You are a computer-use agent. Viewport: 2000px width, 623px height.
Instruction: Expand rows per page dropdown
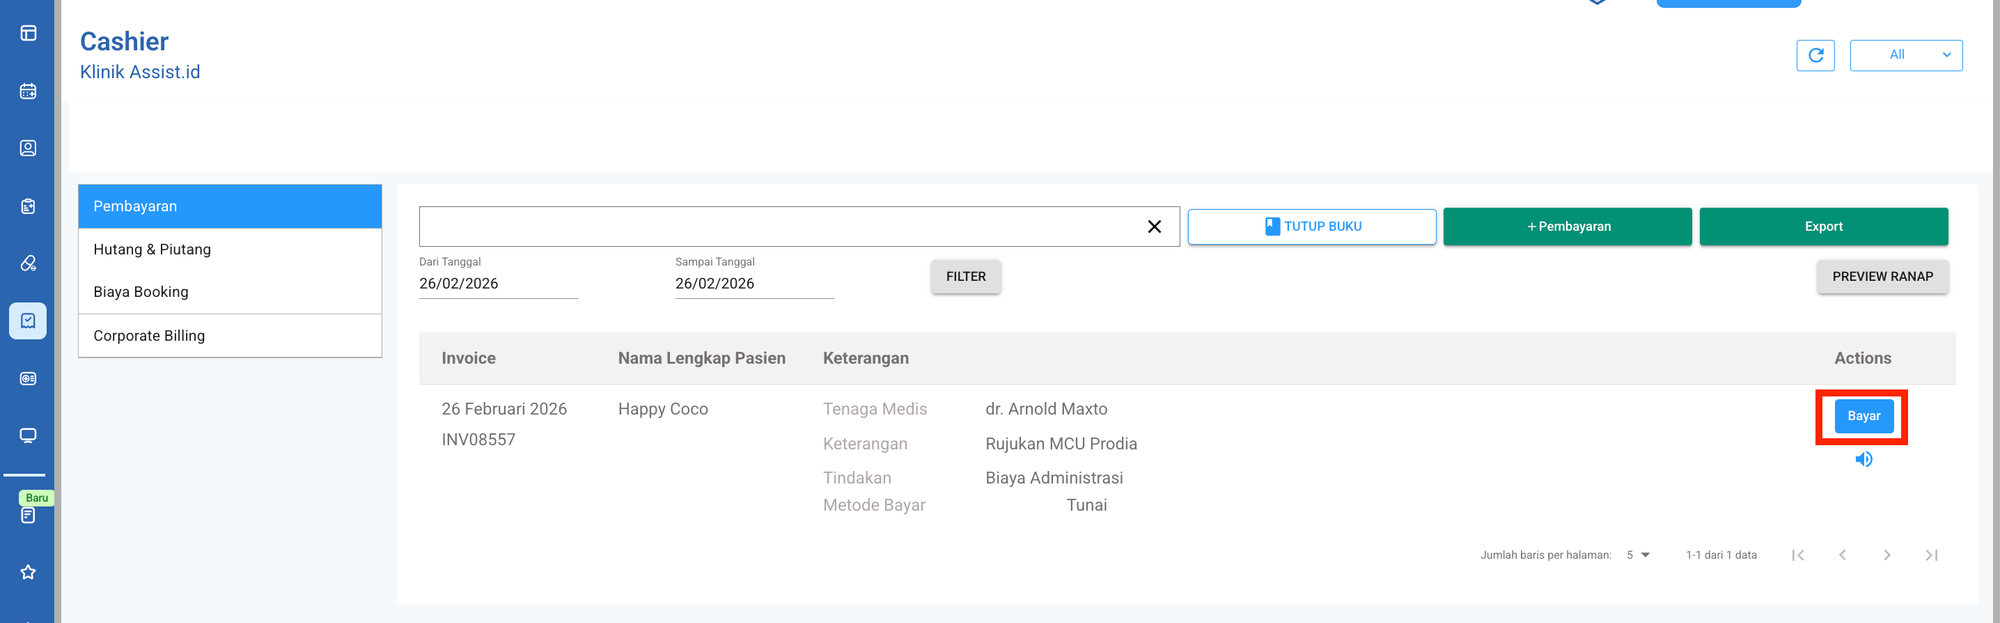pyautogui.click(x=1637, y=555)
